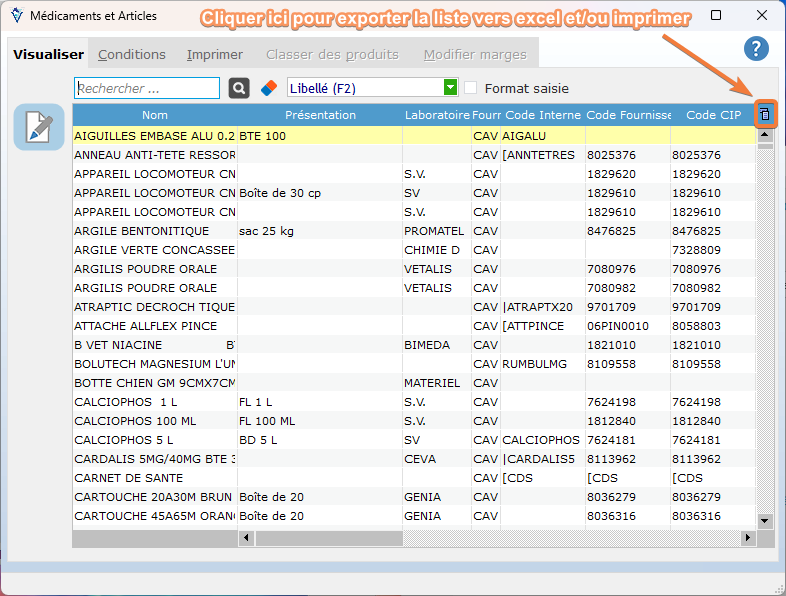Select the CALCIOPHOS 100 ML row
Viewport: 786px width, 596px height.
tap(414, 421)
